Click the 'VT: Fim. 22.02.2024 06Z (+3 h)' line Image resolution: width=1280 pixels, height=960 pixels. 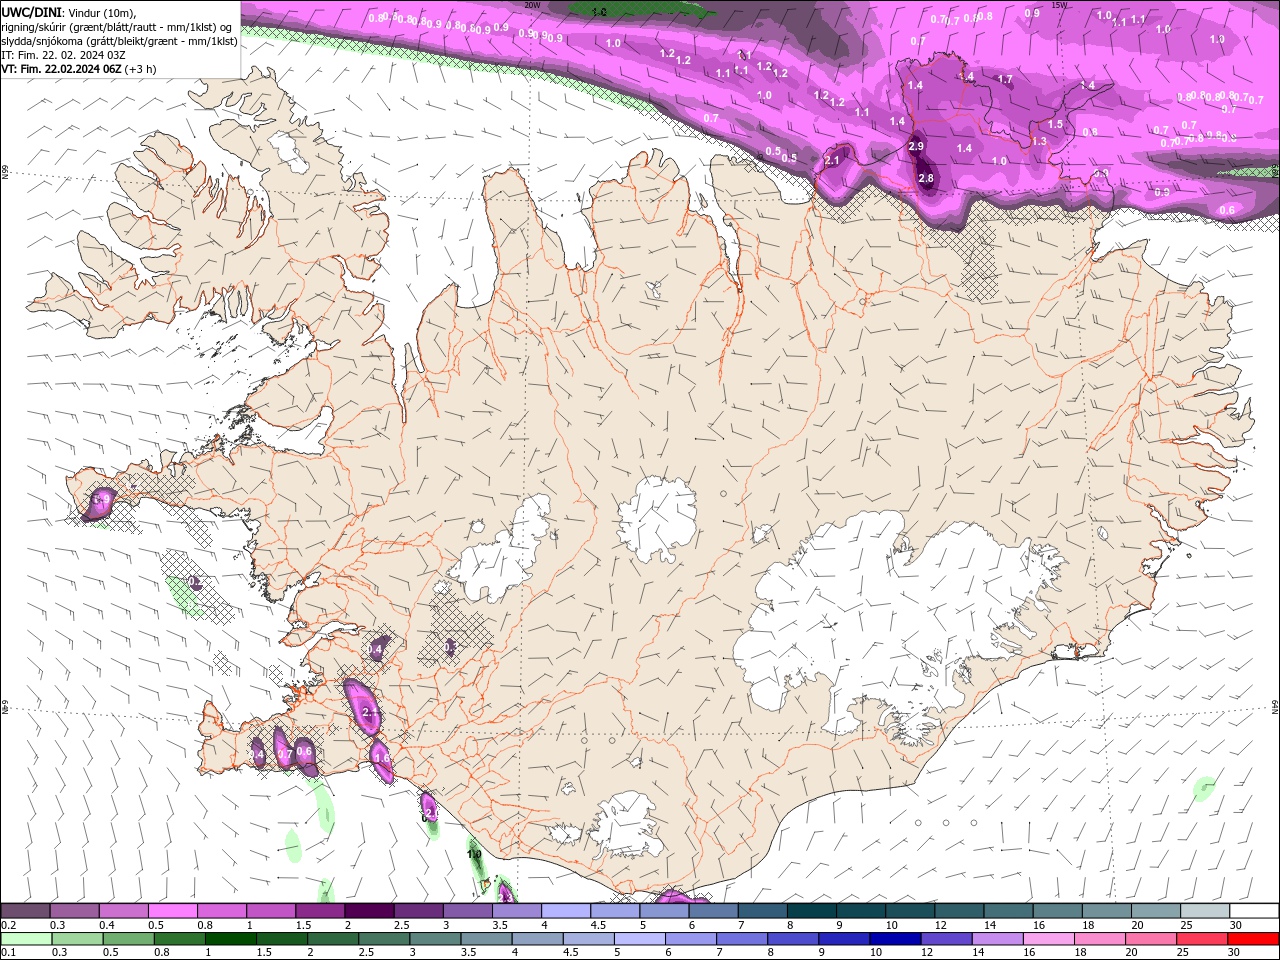(78, 69)
